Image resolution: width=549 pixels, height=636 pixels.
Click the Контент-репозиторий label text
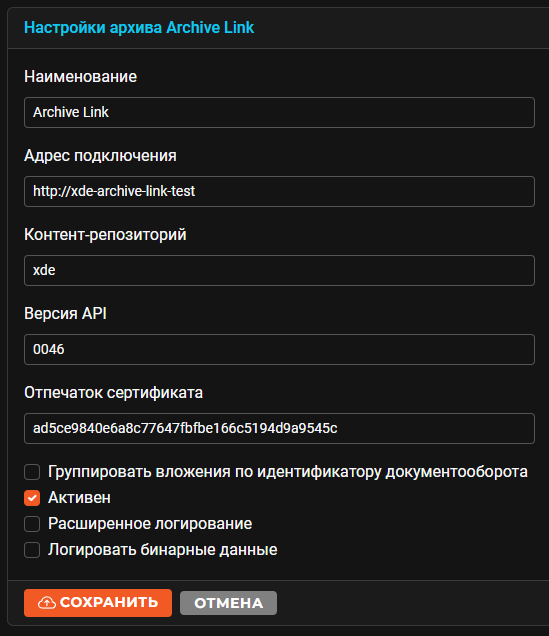coord(105,235)
